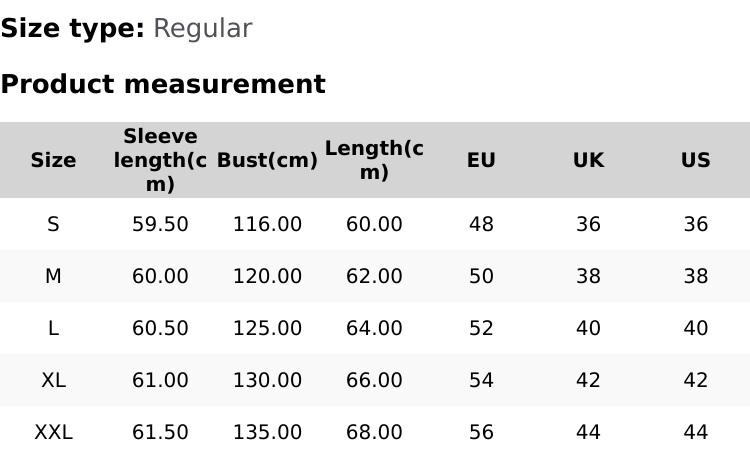Click the Regular size type value
Viewport: 750px width, 458px height.
tap(202, 28)
